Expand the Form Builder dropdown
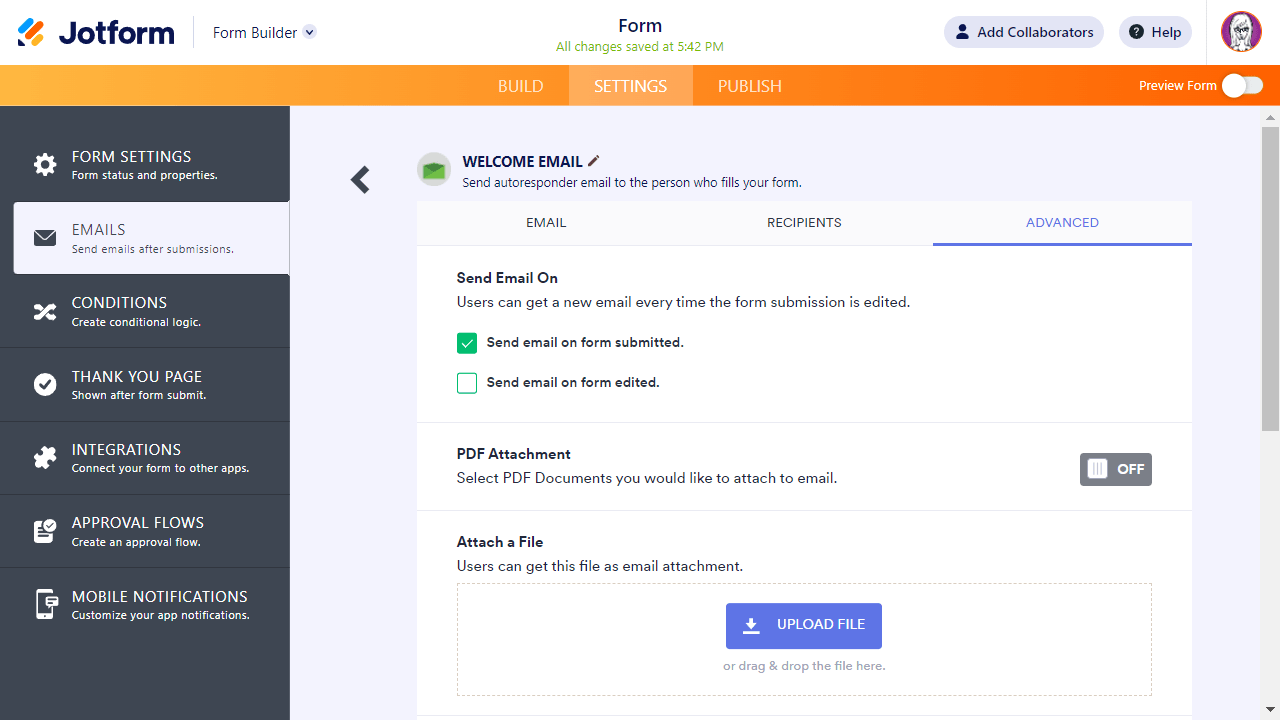The width and height of the screenshot is (1280, 720). coord(310,32)
